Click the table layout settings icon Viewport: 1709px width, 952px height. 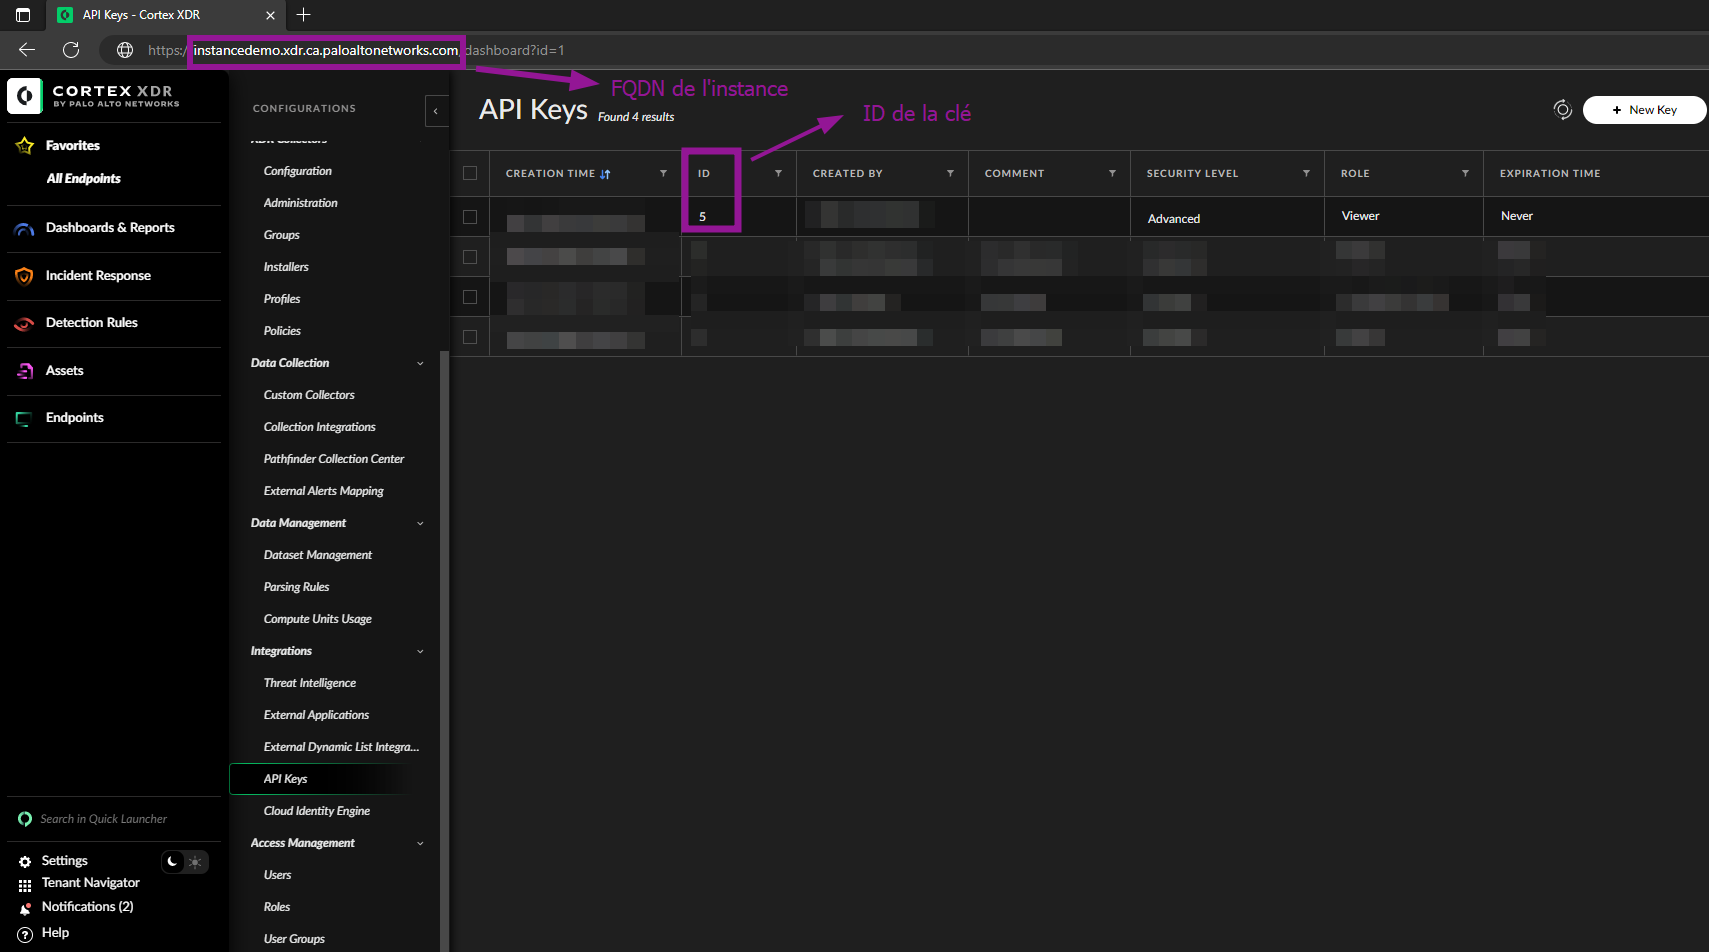(1562, 110)
